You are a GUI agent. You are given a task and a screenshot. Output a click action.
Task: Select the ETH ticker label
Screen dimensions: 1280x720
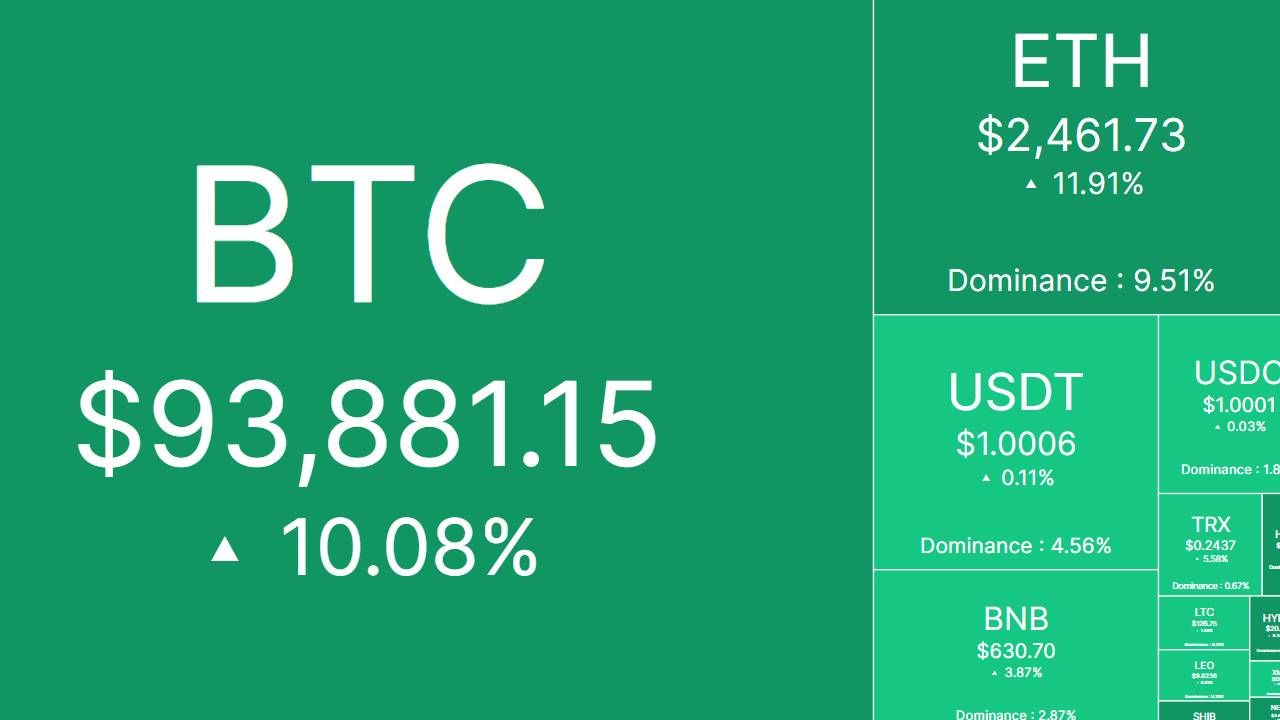pyautogui.click(x=1081, y=62)
